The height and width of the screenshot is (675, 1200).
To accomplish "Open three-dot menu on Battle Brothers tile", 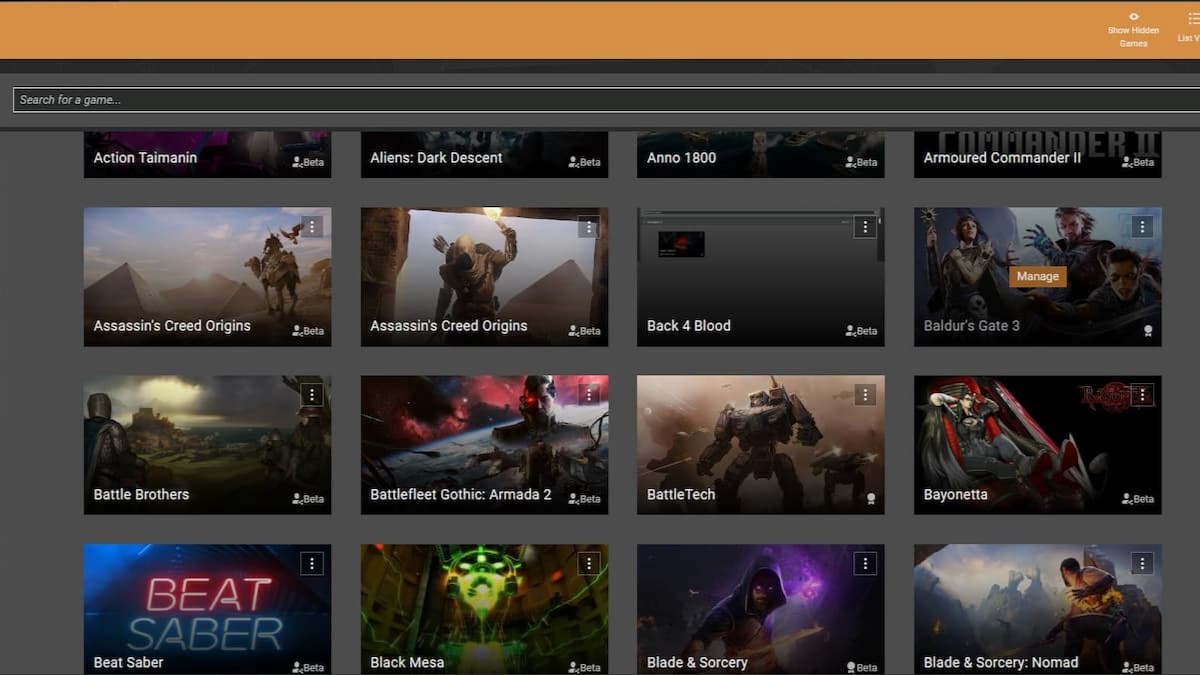I will (x=312, y=395).
